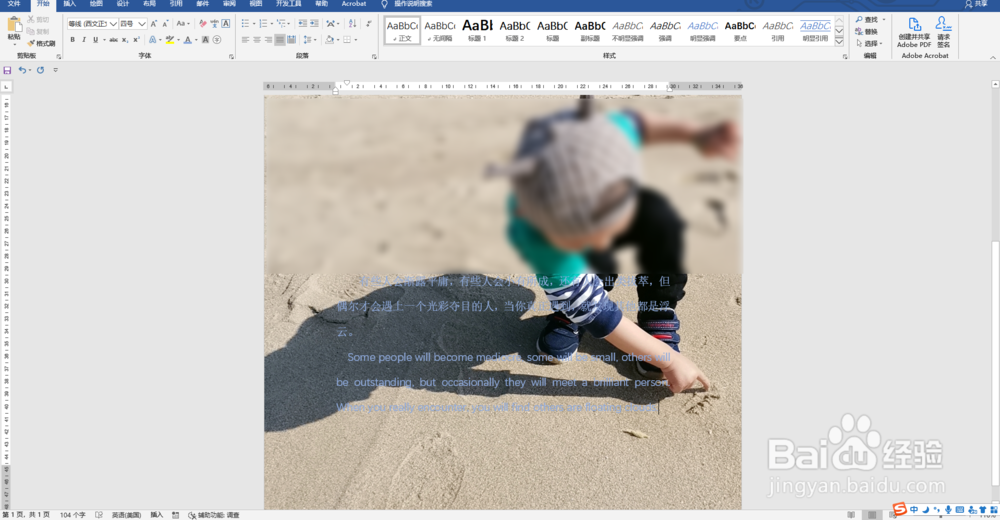This screenshot has width=1000, height=520.
Task: Open the bullets list dropdown arrow
Action: pos(254,24)
